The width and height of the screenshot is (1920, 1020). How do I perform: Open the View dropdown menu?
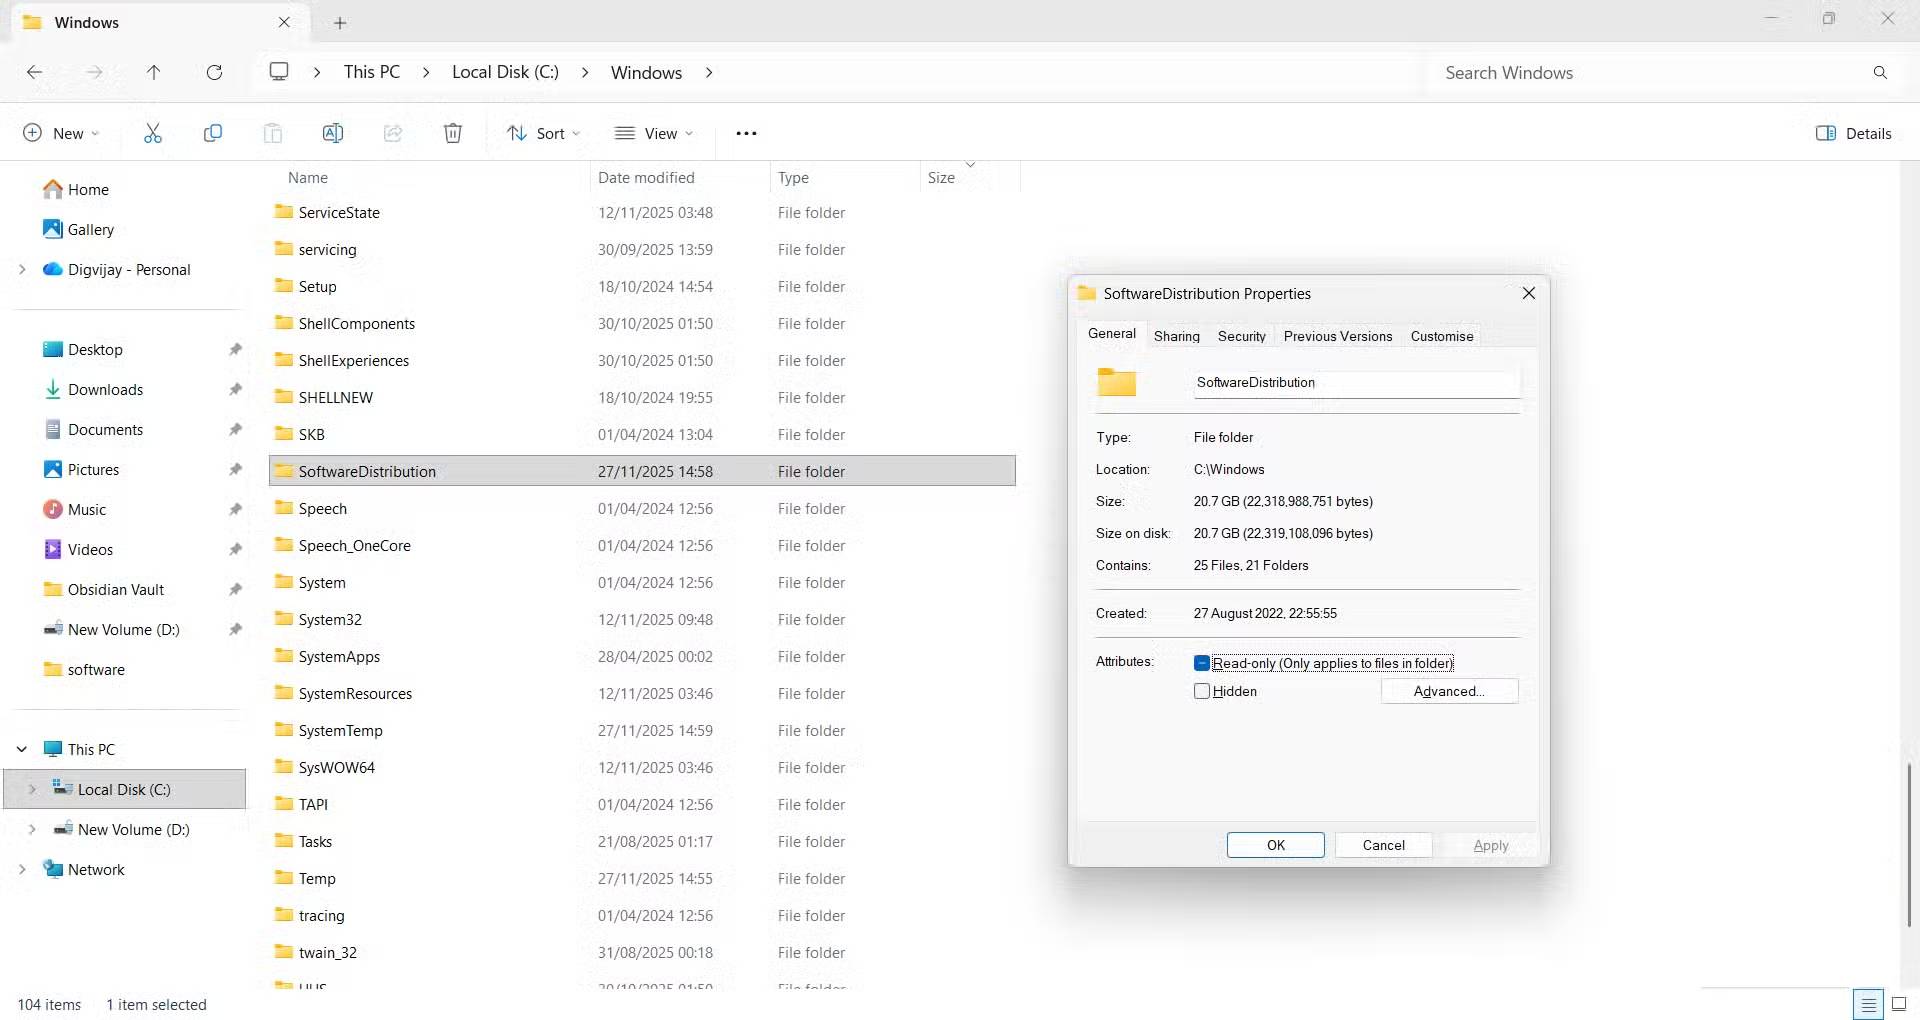point(654,133)
